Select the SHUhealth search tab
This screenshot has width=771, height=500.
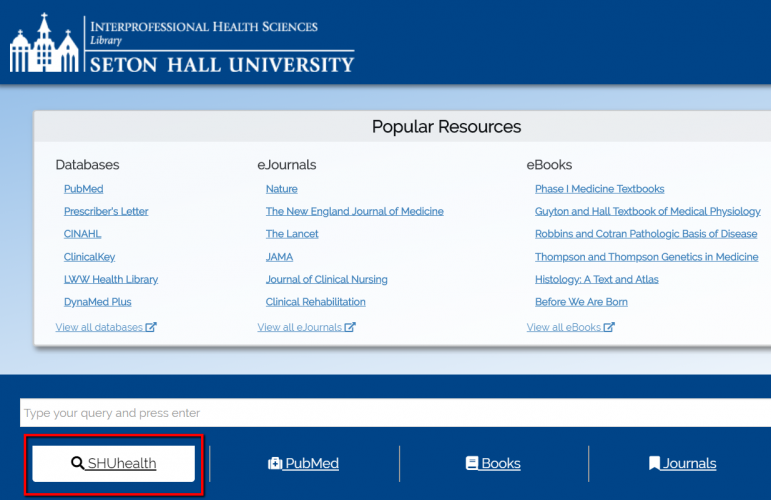[114, 464]
